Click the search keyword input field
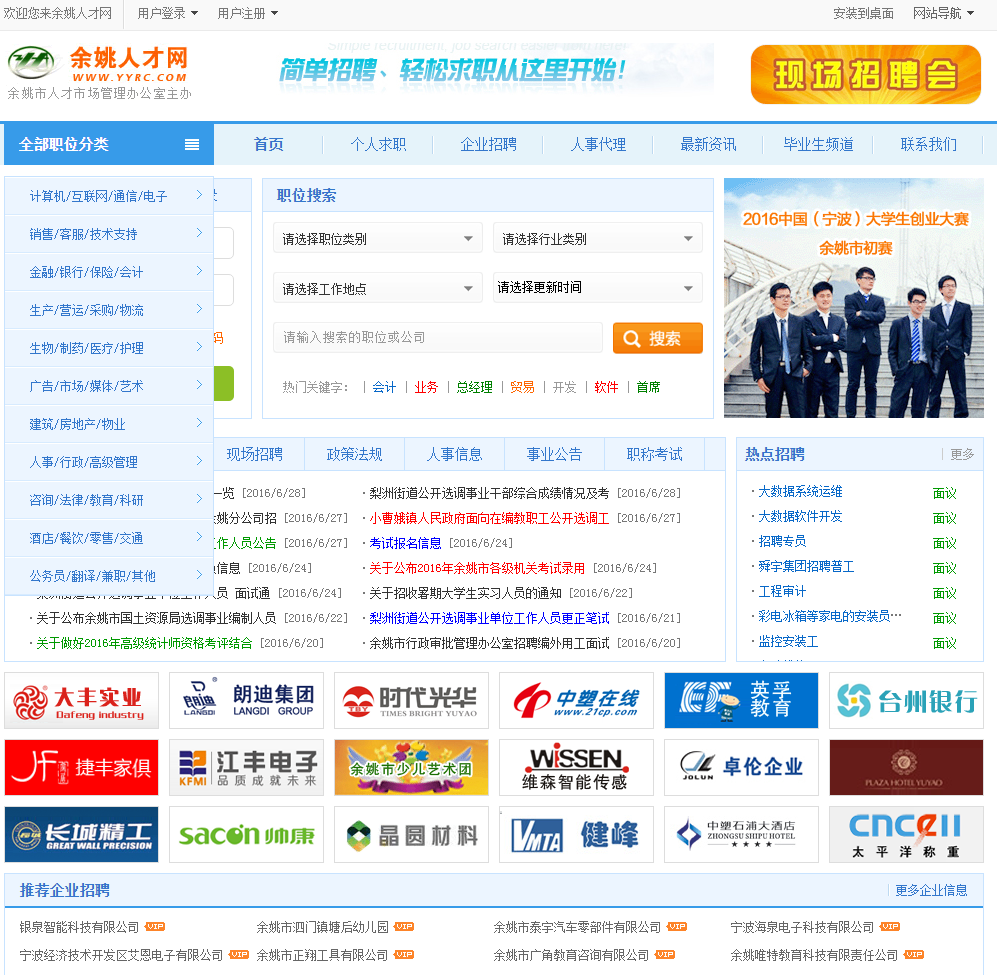Image resolution: width=997 pixels, height=975 pixels. tap(438, 337)
